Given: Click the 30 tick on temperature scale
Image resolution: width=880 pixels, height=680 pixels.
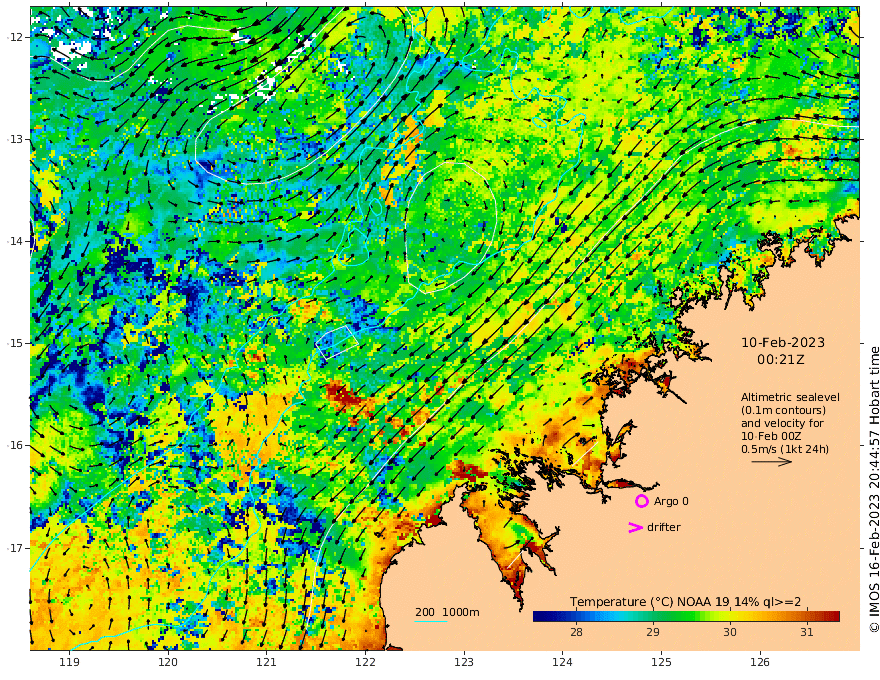Looking at the screenshot, I should click(730, 632).
